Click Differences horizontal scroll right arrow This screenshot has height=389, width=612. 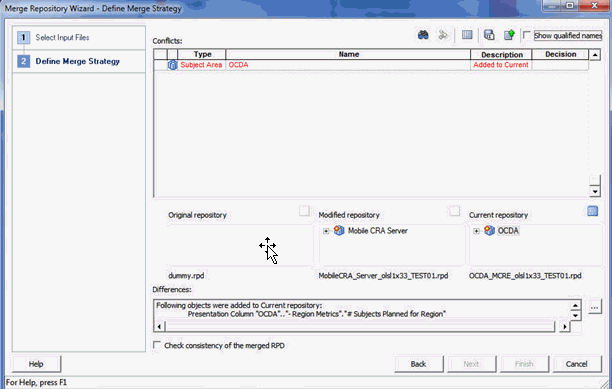565,326
